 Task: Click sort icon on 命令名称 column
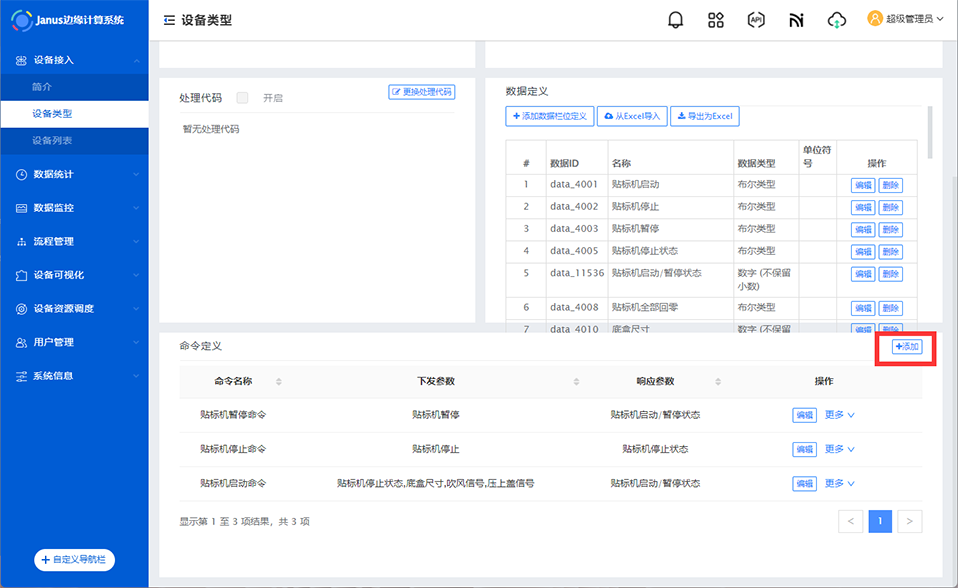(x=279, y=382)
